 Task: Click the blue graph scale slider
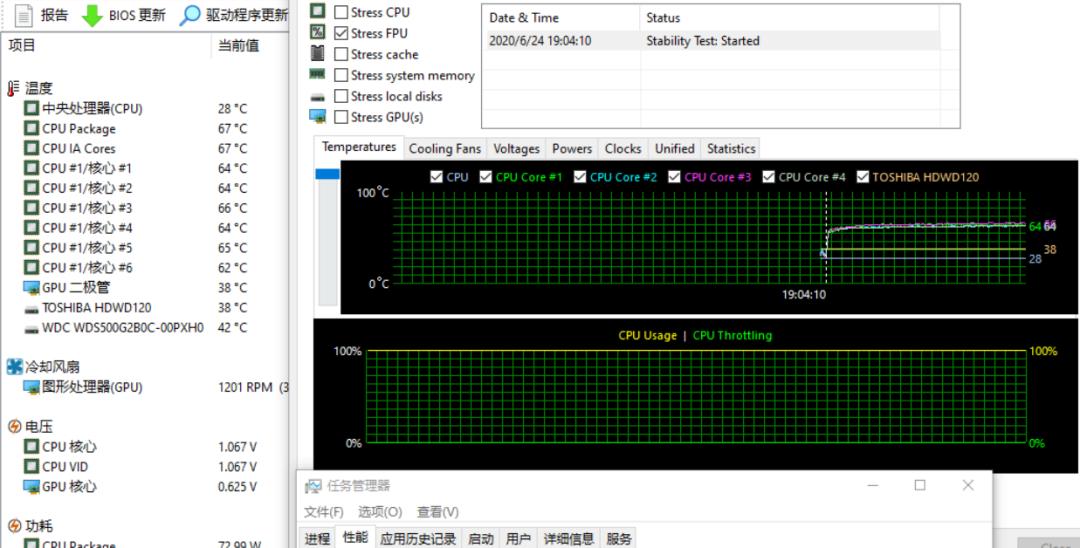pos(327,174)
